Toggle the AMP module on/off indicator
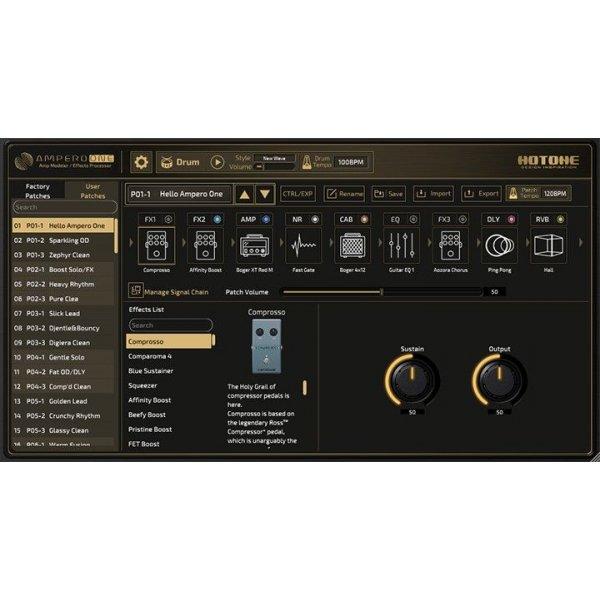The height and width of the screenshot is (600, 600). coord(267,218)
